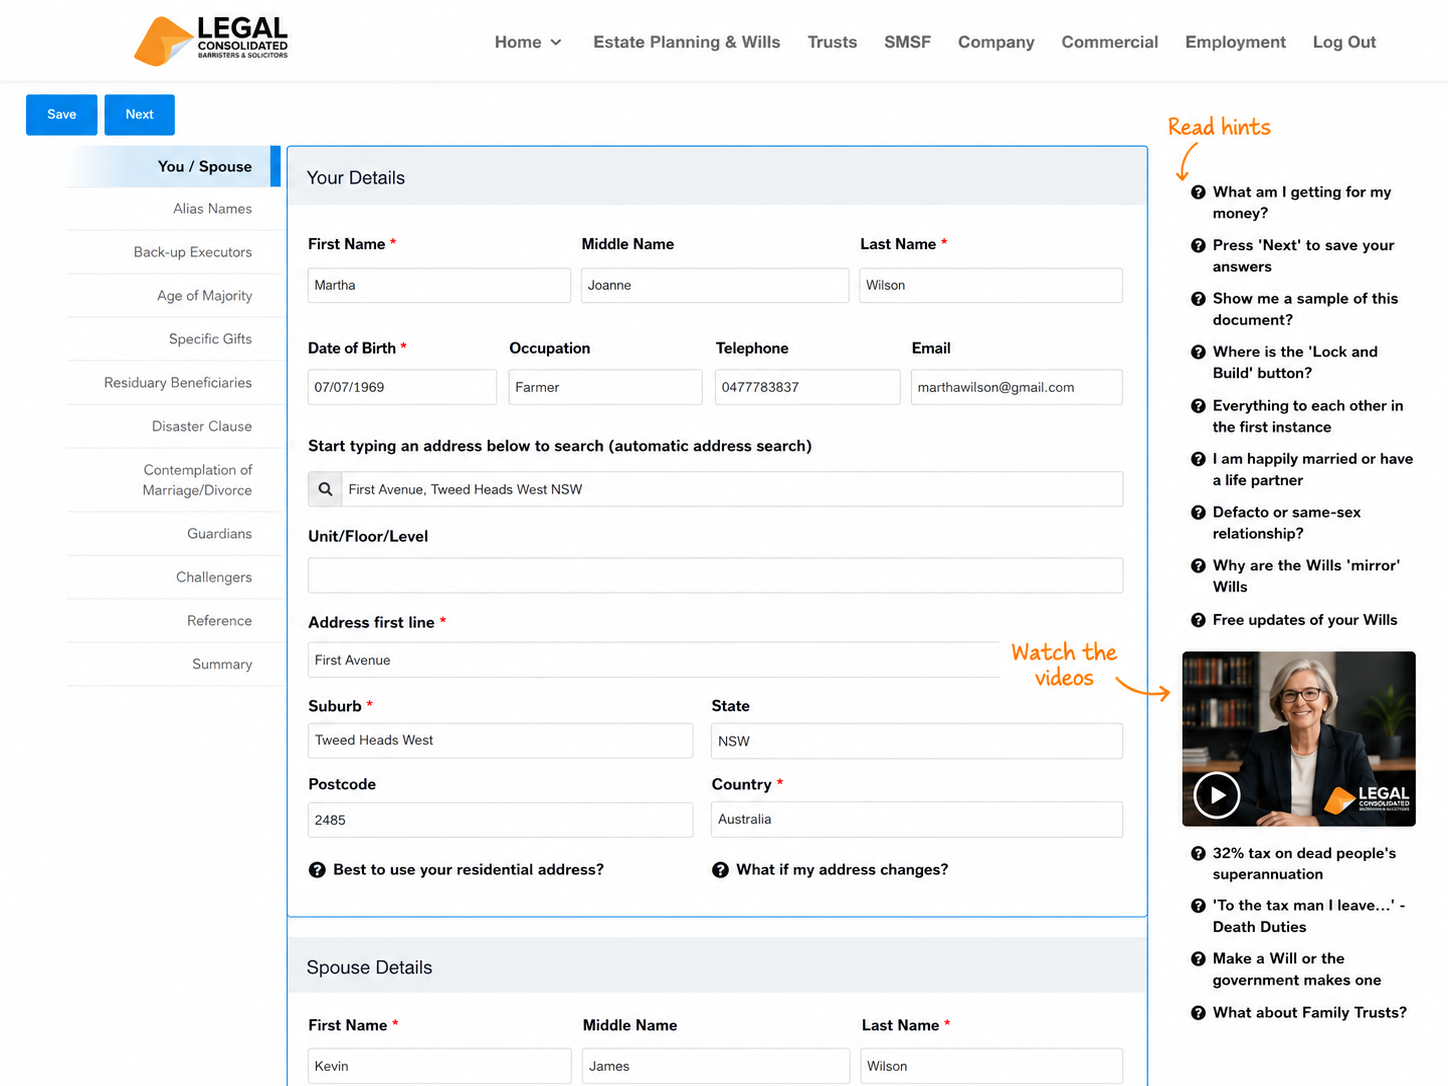Click question icon beside 'Best to use your residential address?'

317,870
